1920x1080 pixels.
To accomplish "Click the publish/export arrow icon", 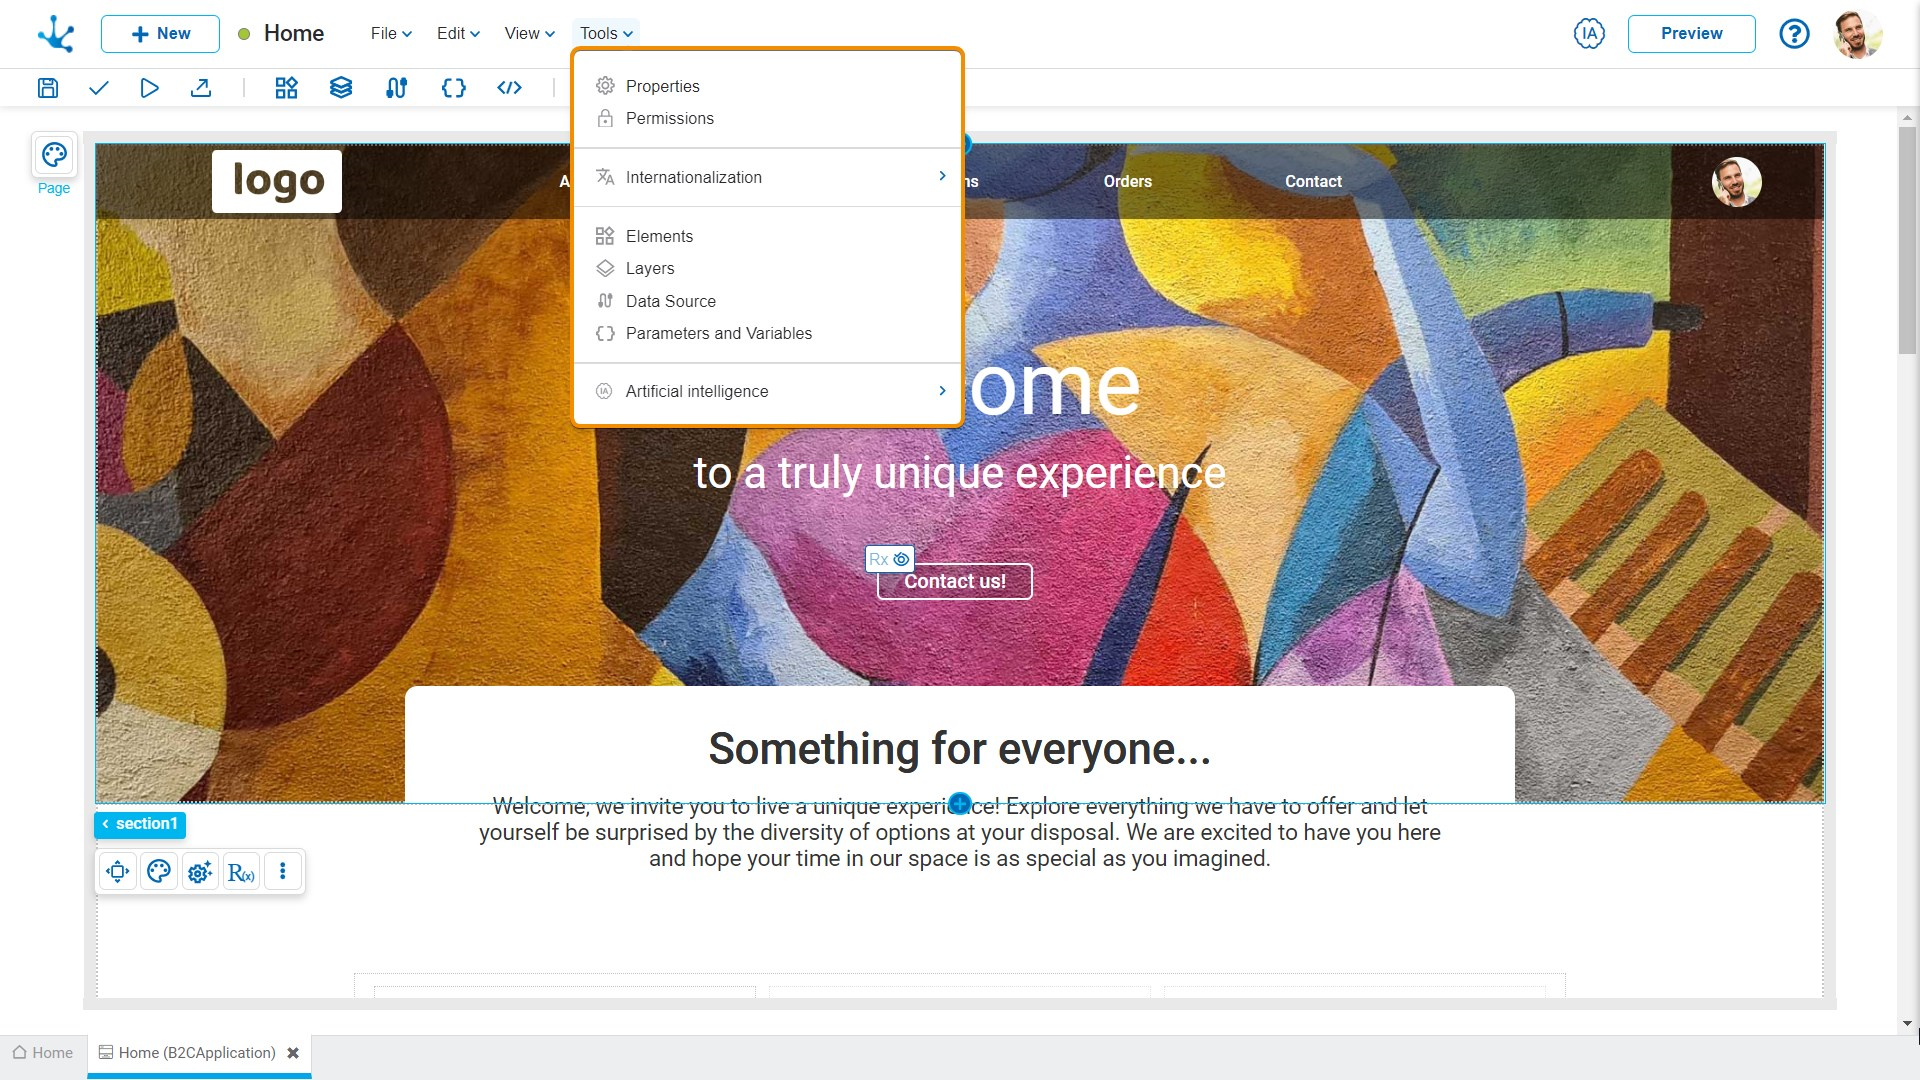I will 201,88.
